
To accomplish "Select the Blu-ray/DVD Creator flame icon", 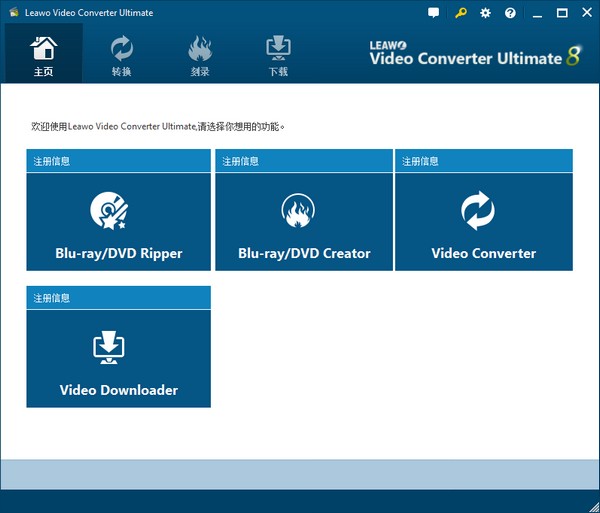I will tap(298, 211).
